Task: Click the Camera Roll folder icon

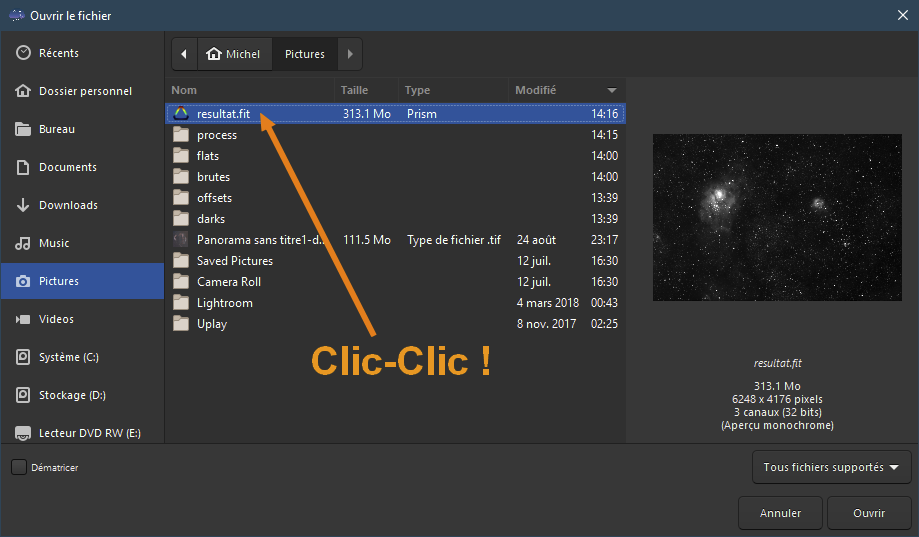Action: (181, 282)
